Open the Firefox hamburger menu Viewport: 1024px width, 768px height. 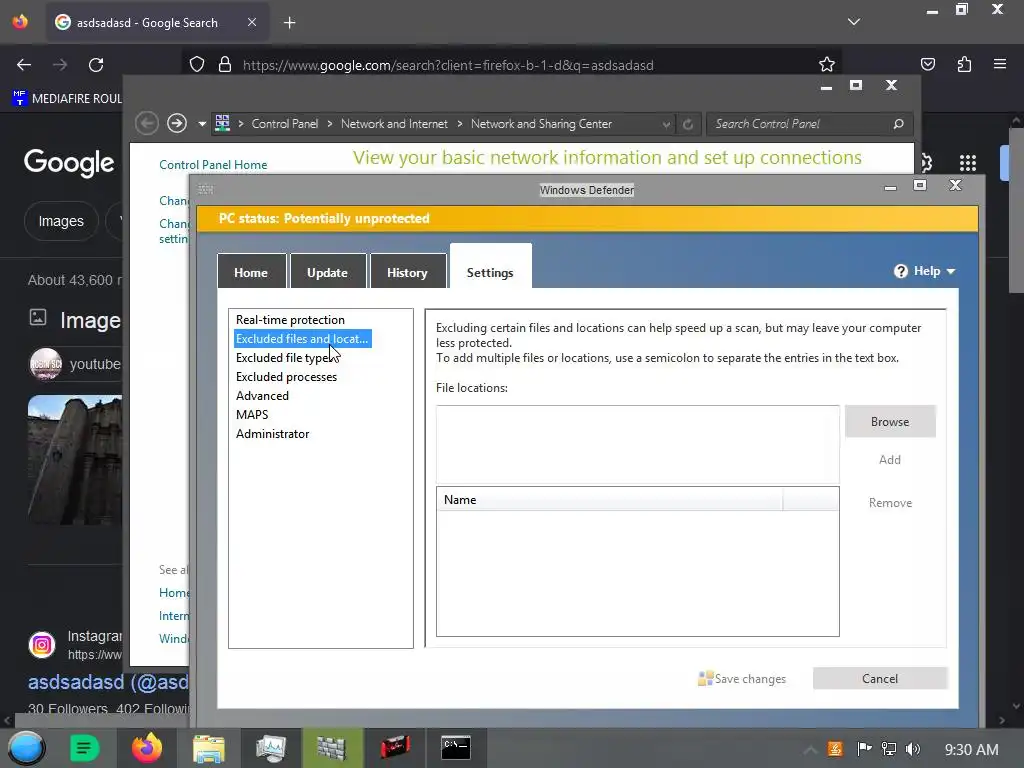[x=1000, y=64]
